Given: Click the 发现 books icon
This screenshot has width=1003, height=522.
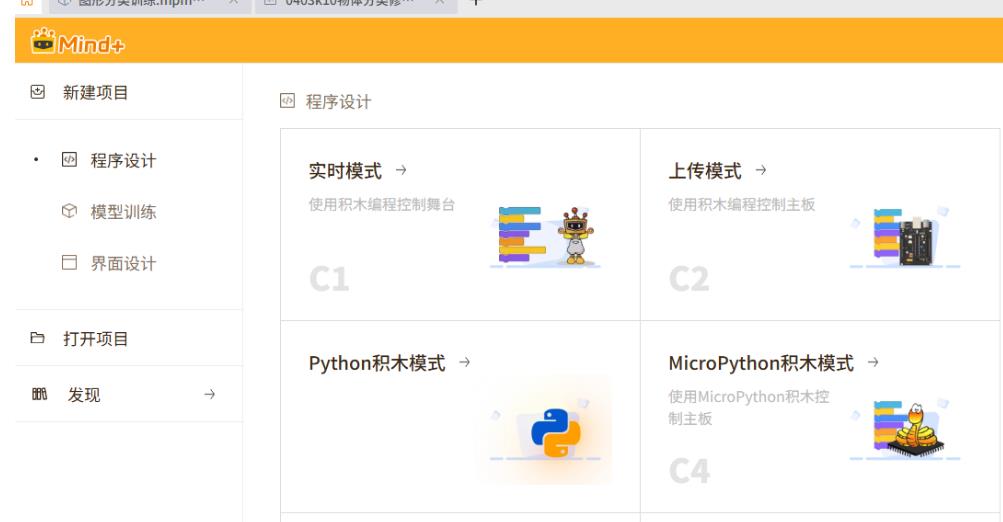Looking at the screenshot, I should click(x=40, y=394).
